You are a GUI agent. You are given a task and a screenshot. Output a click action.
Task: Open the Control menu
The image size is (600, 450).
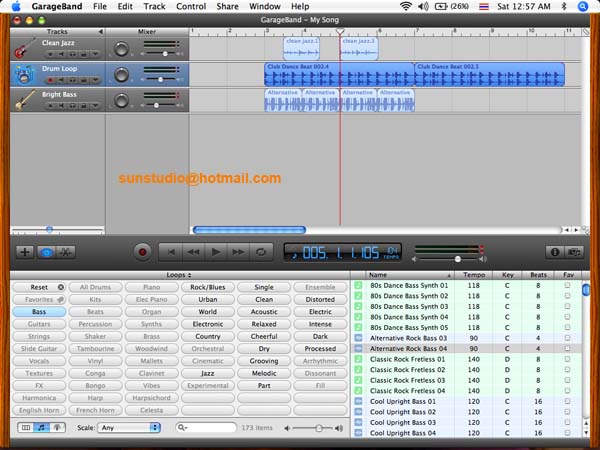[x=191, y=7]
